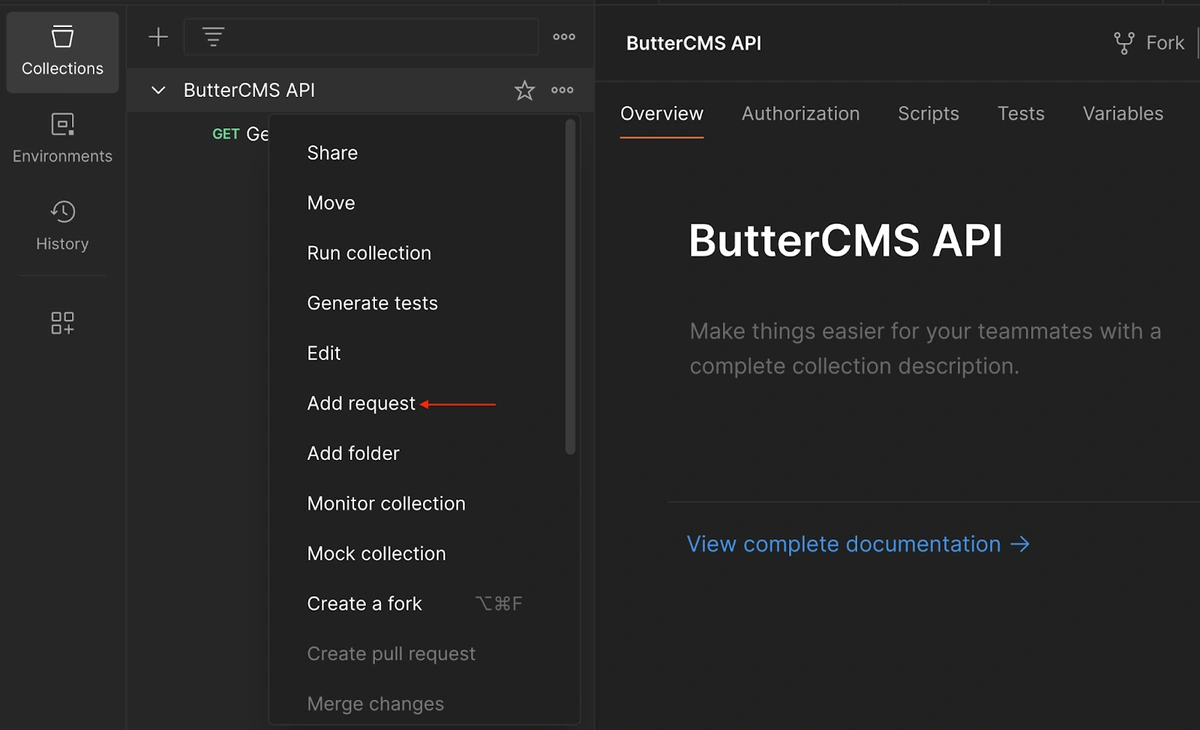Open the Environments sidebar tab

tap(62, 139)
